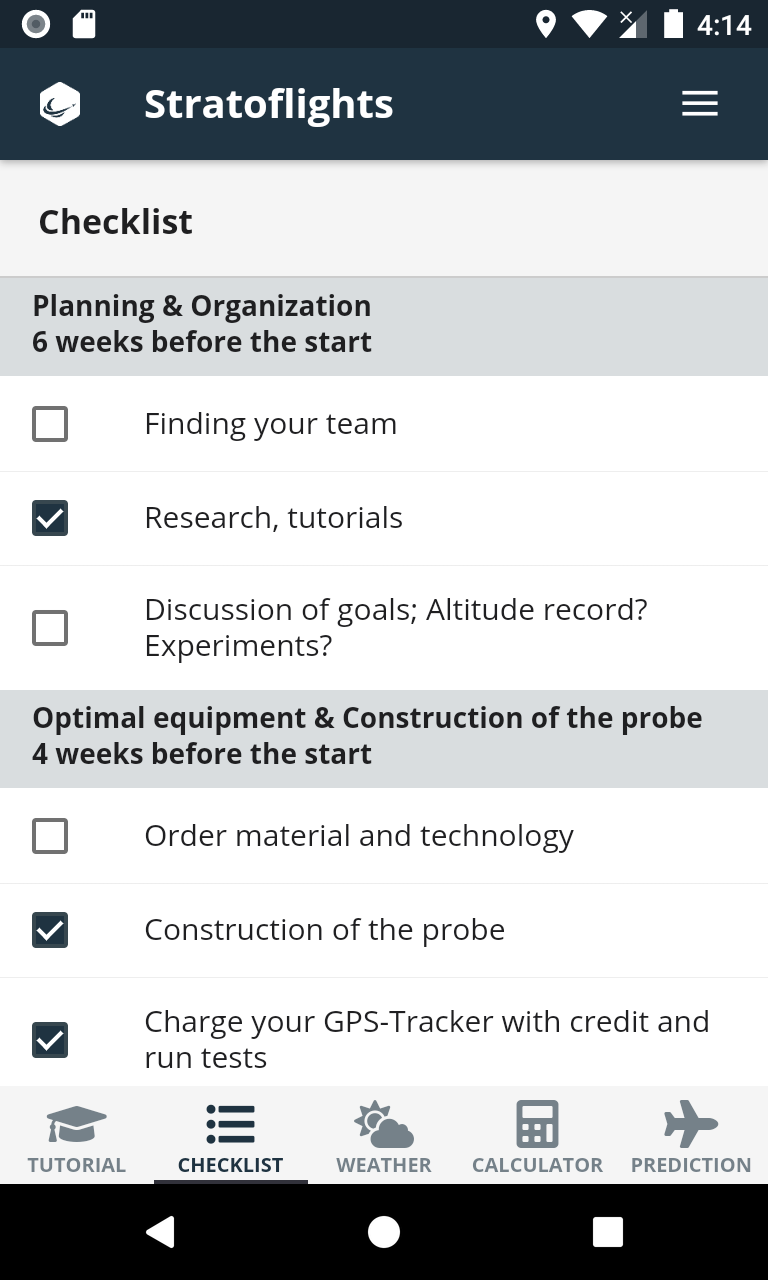This screenshot has width=768, height=1280.
Task: Uncheck the 'Research, tutorials' checkbox
Action: tap(50, 518)
